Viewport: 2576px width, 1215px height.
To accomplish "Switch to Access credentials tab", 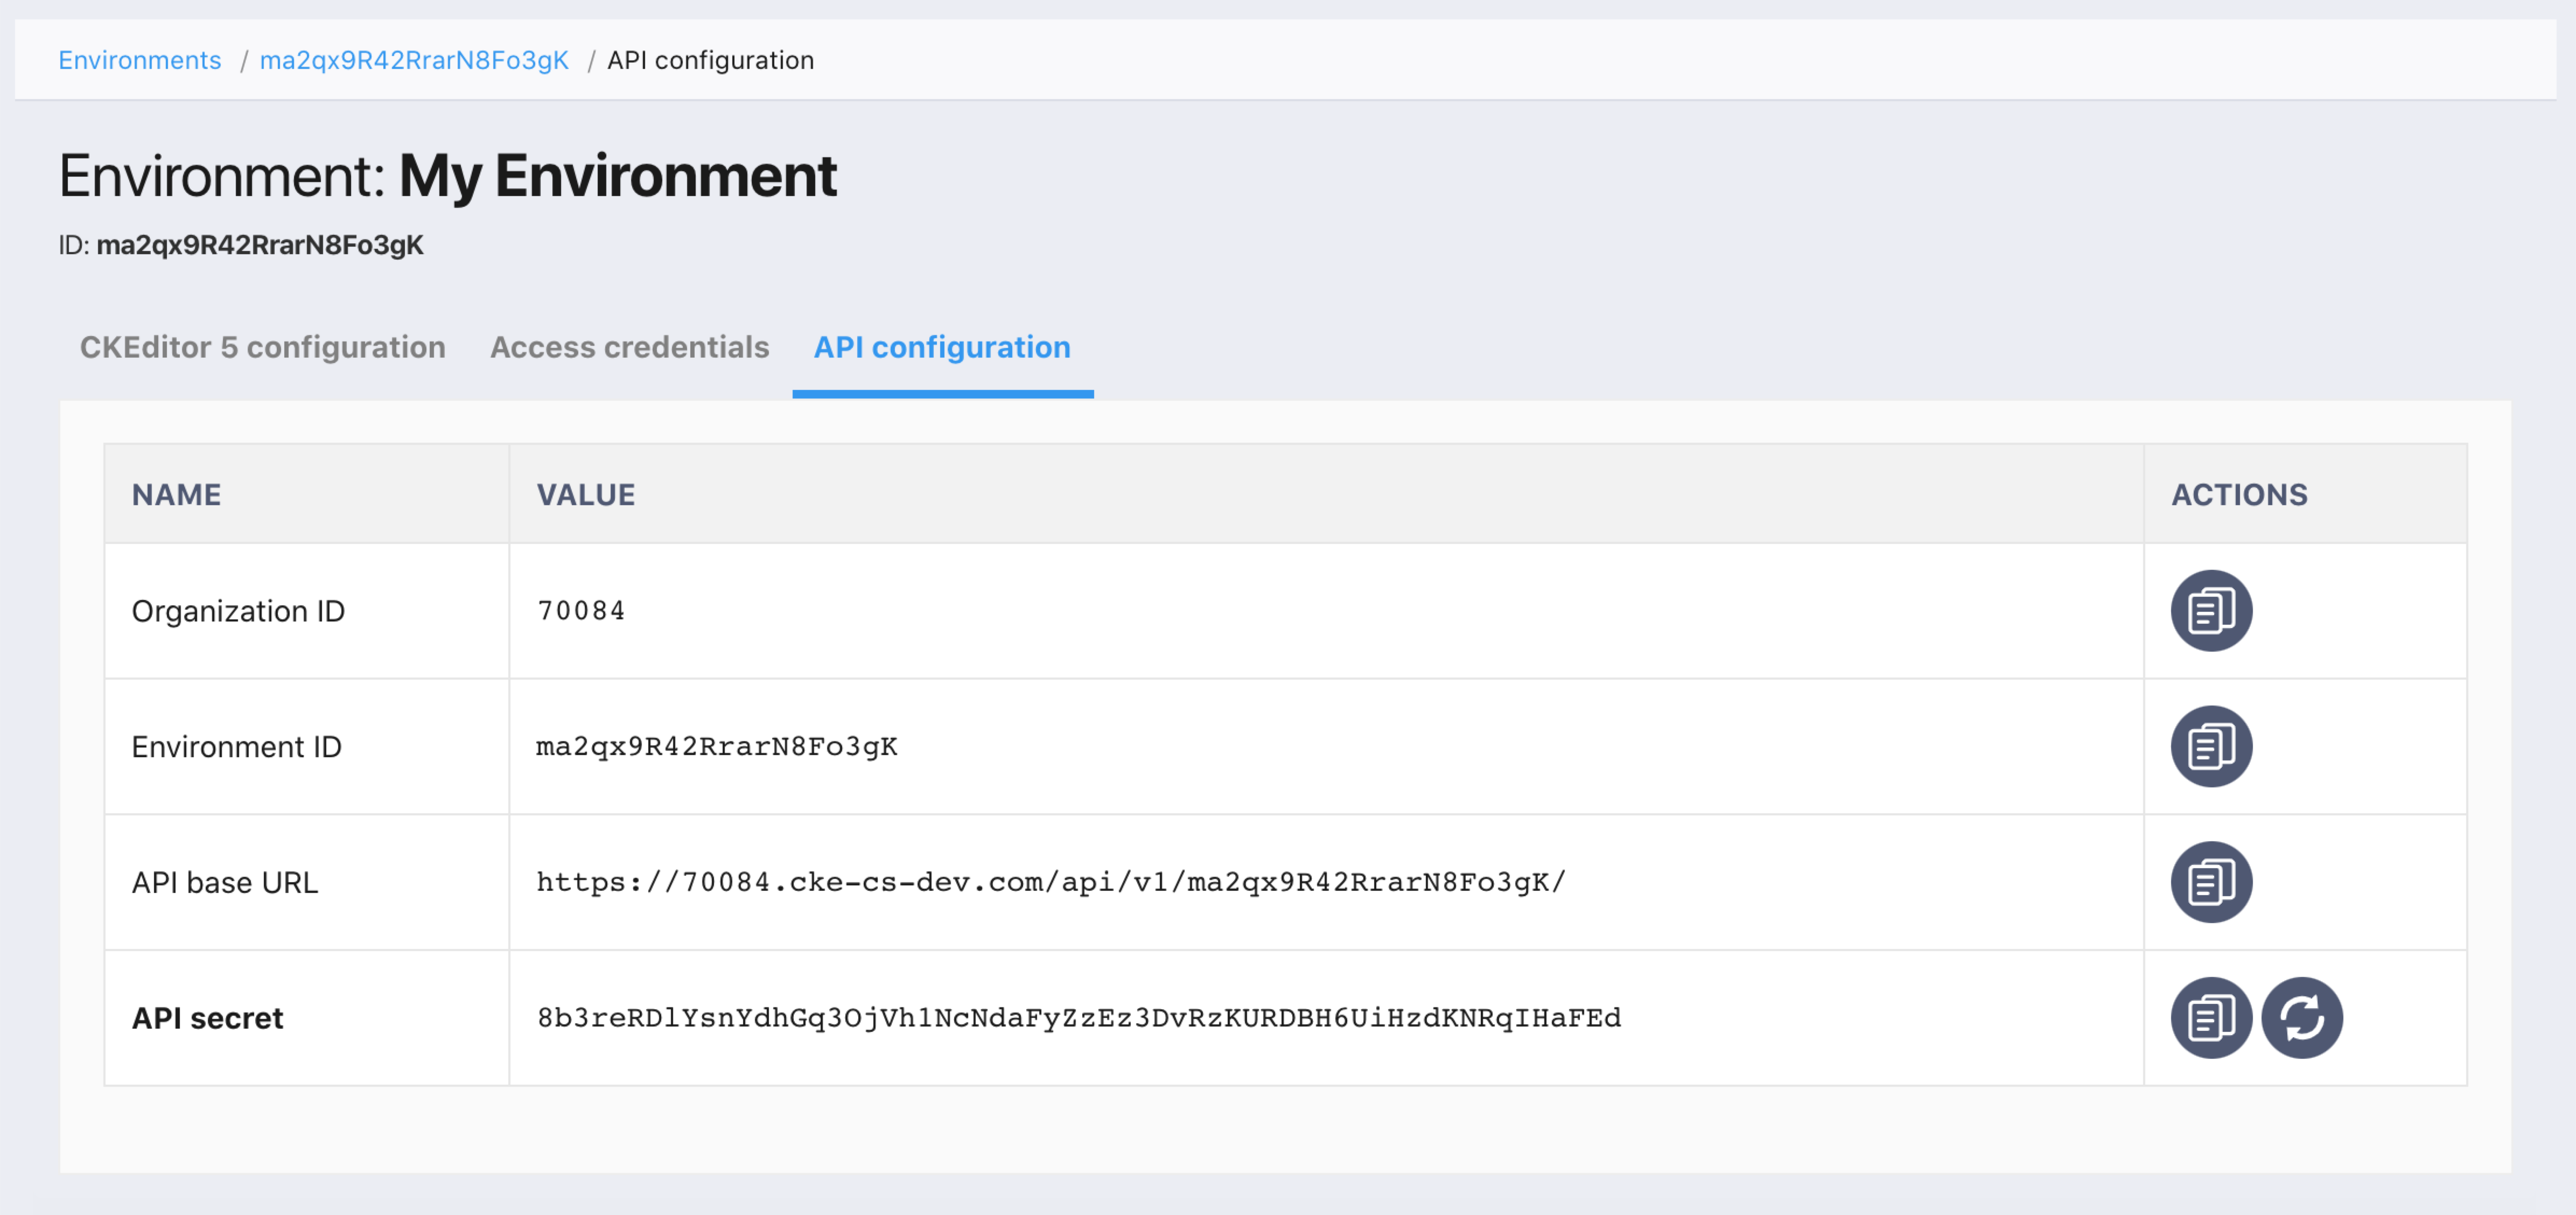I will pos(630,347).
